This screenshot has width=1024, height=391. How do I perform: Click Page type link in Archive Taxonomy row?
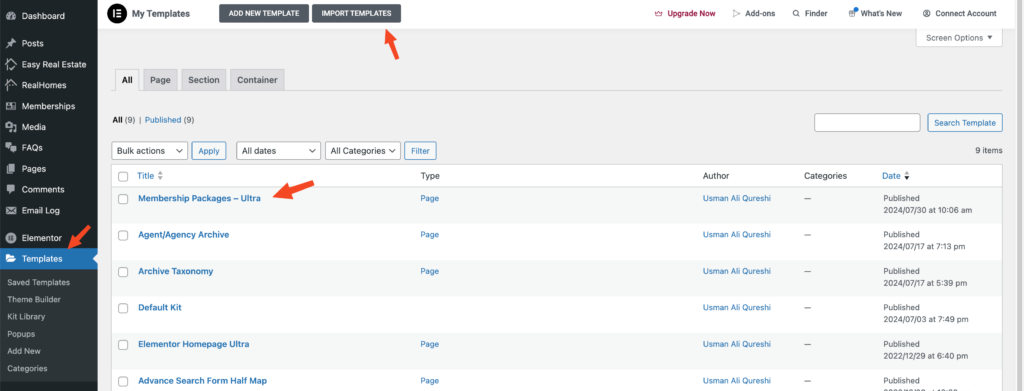430,271
